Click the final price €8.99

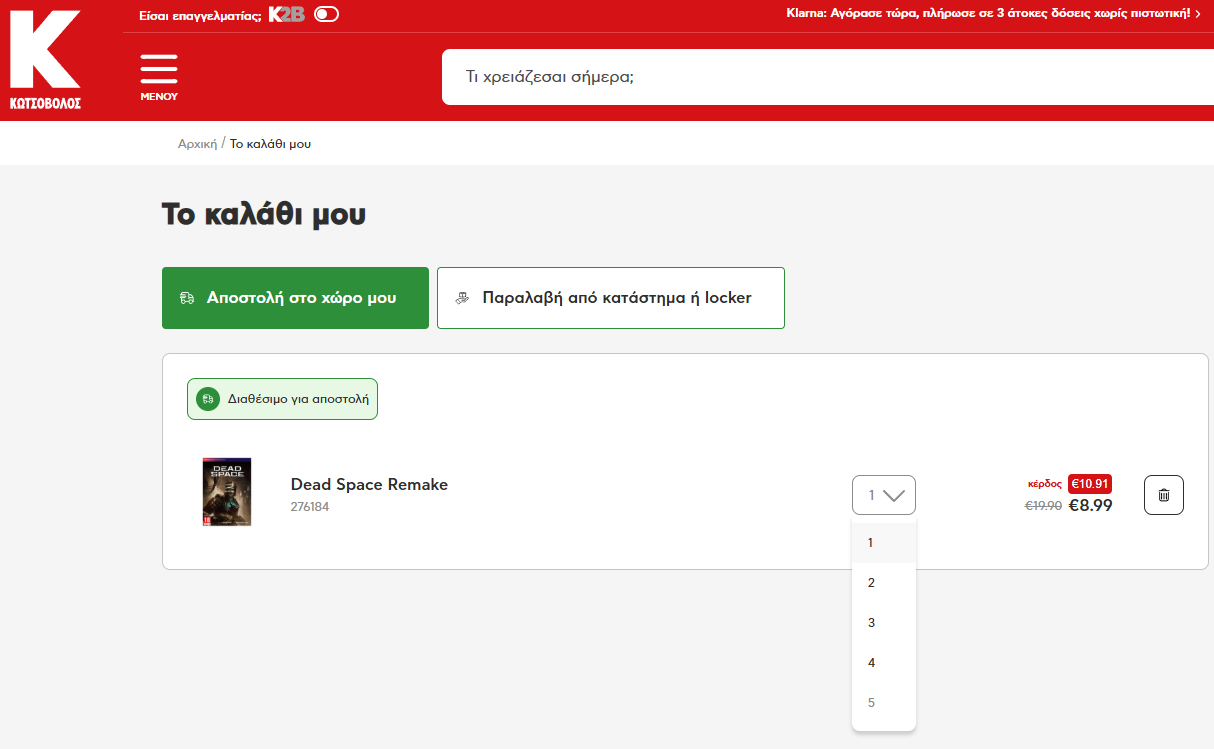1091,505
